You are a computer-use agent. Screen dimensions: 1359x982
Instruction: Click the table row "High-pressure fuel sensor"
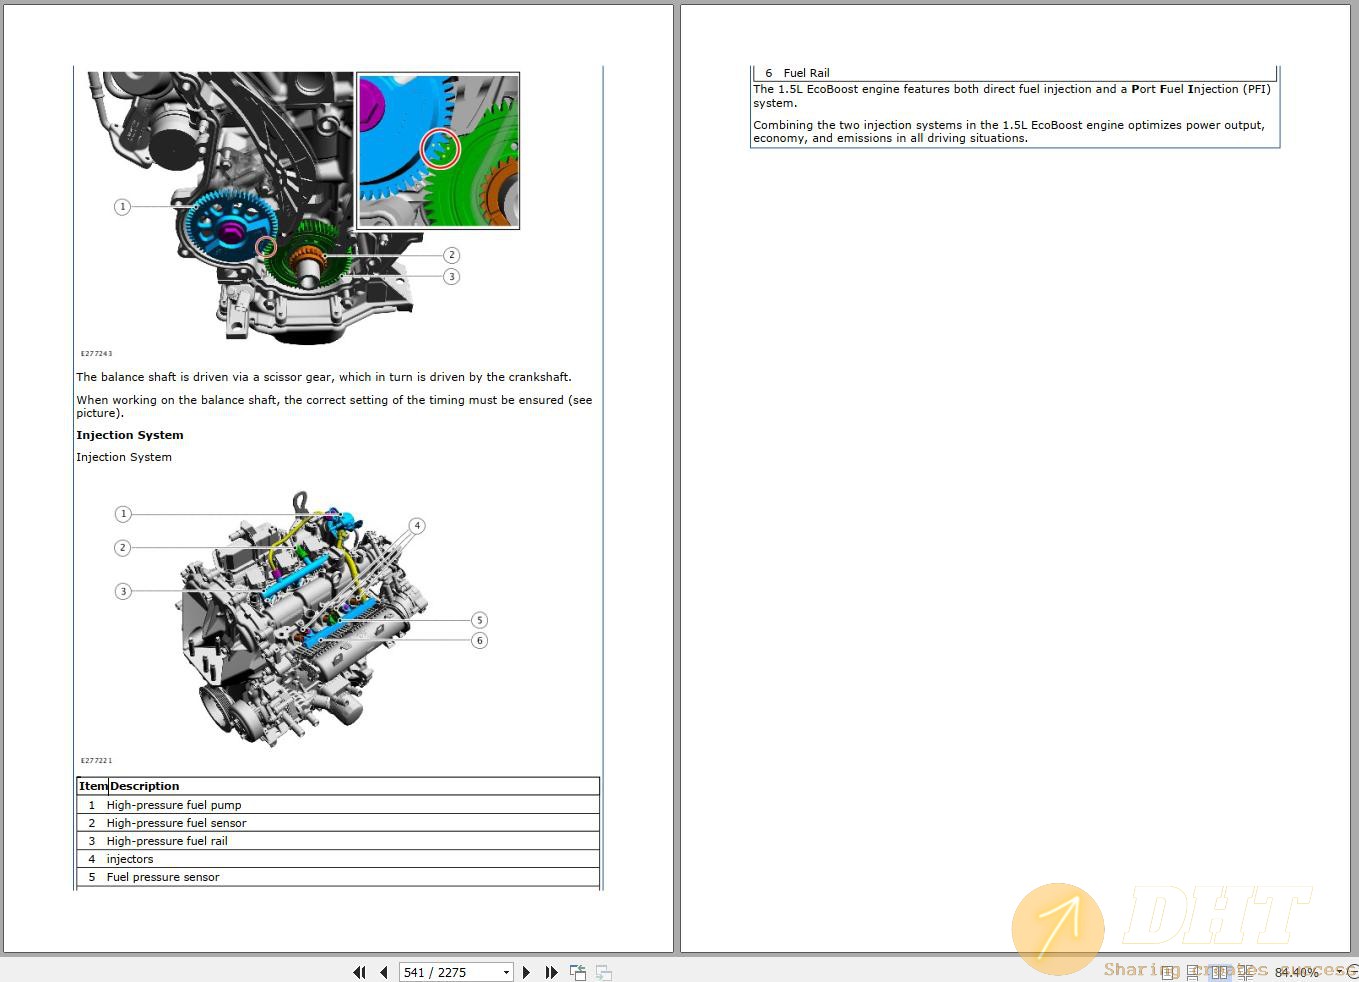click(338, 823)
